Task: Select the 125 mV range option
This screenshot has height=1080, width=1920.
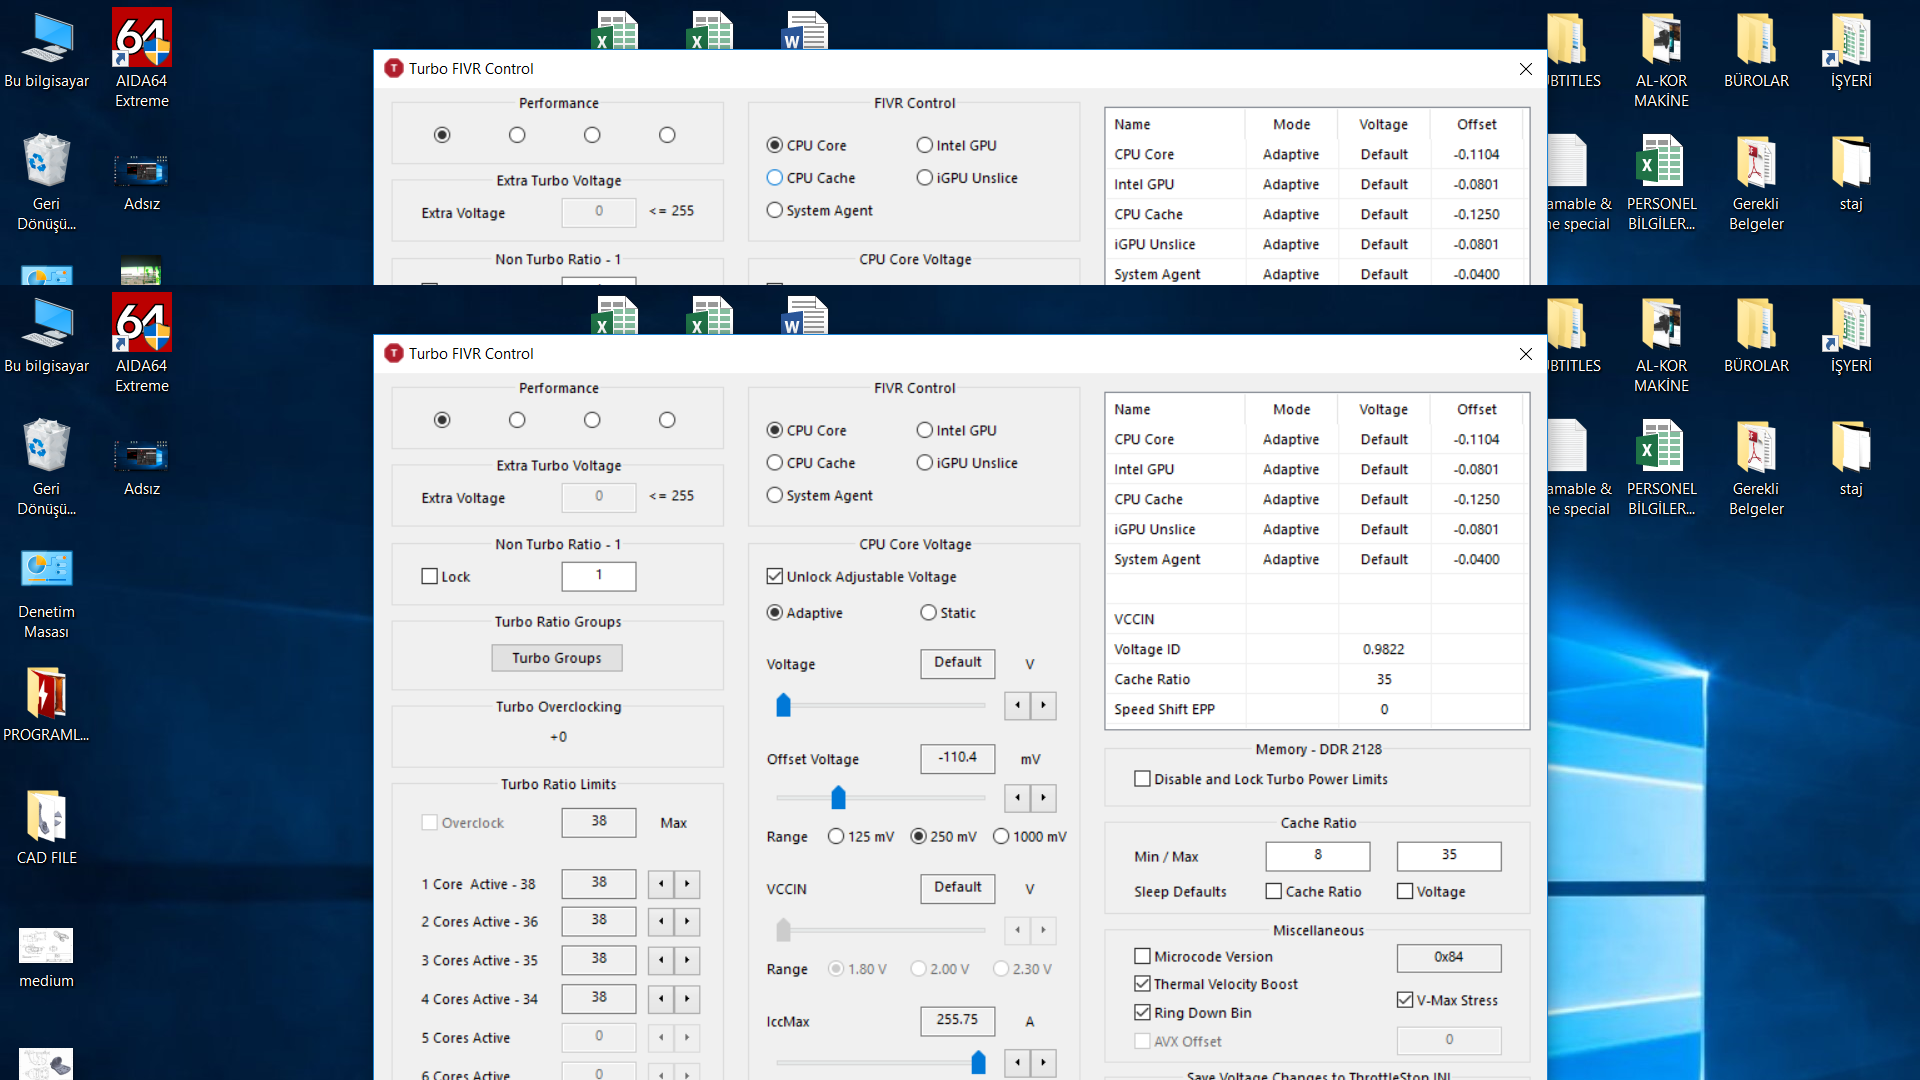Action: (x=836, y=837)
